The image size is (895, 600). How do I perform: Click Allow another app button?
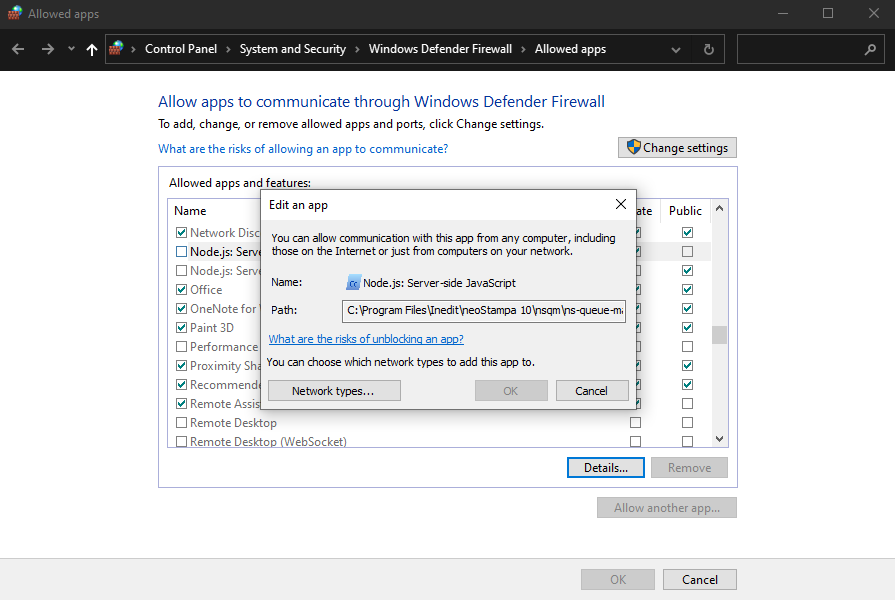pos(667,508)
